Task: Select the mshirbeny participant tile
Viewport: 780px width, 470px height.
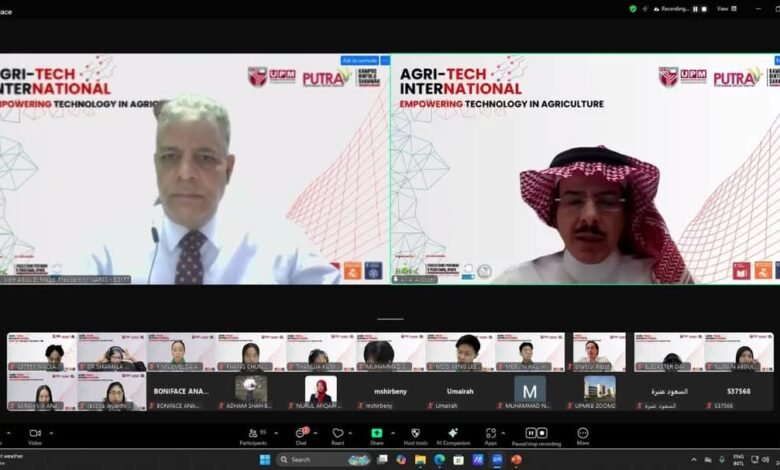Action: point(390,391)
